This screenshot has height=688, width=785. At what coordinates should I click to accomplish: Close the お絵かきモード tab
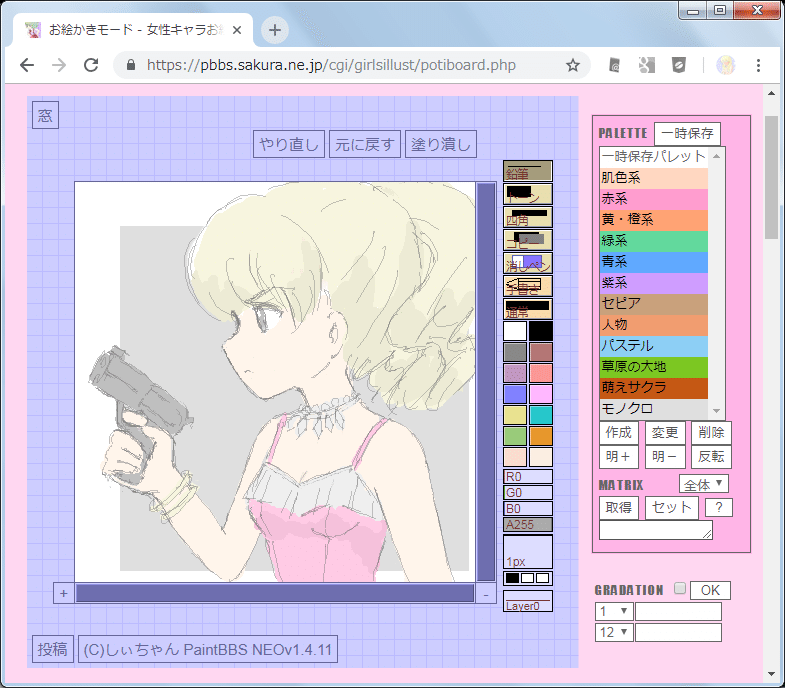237,30
